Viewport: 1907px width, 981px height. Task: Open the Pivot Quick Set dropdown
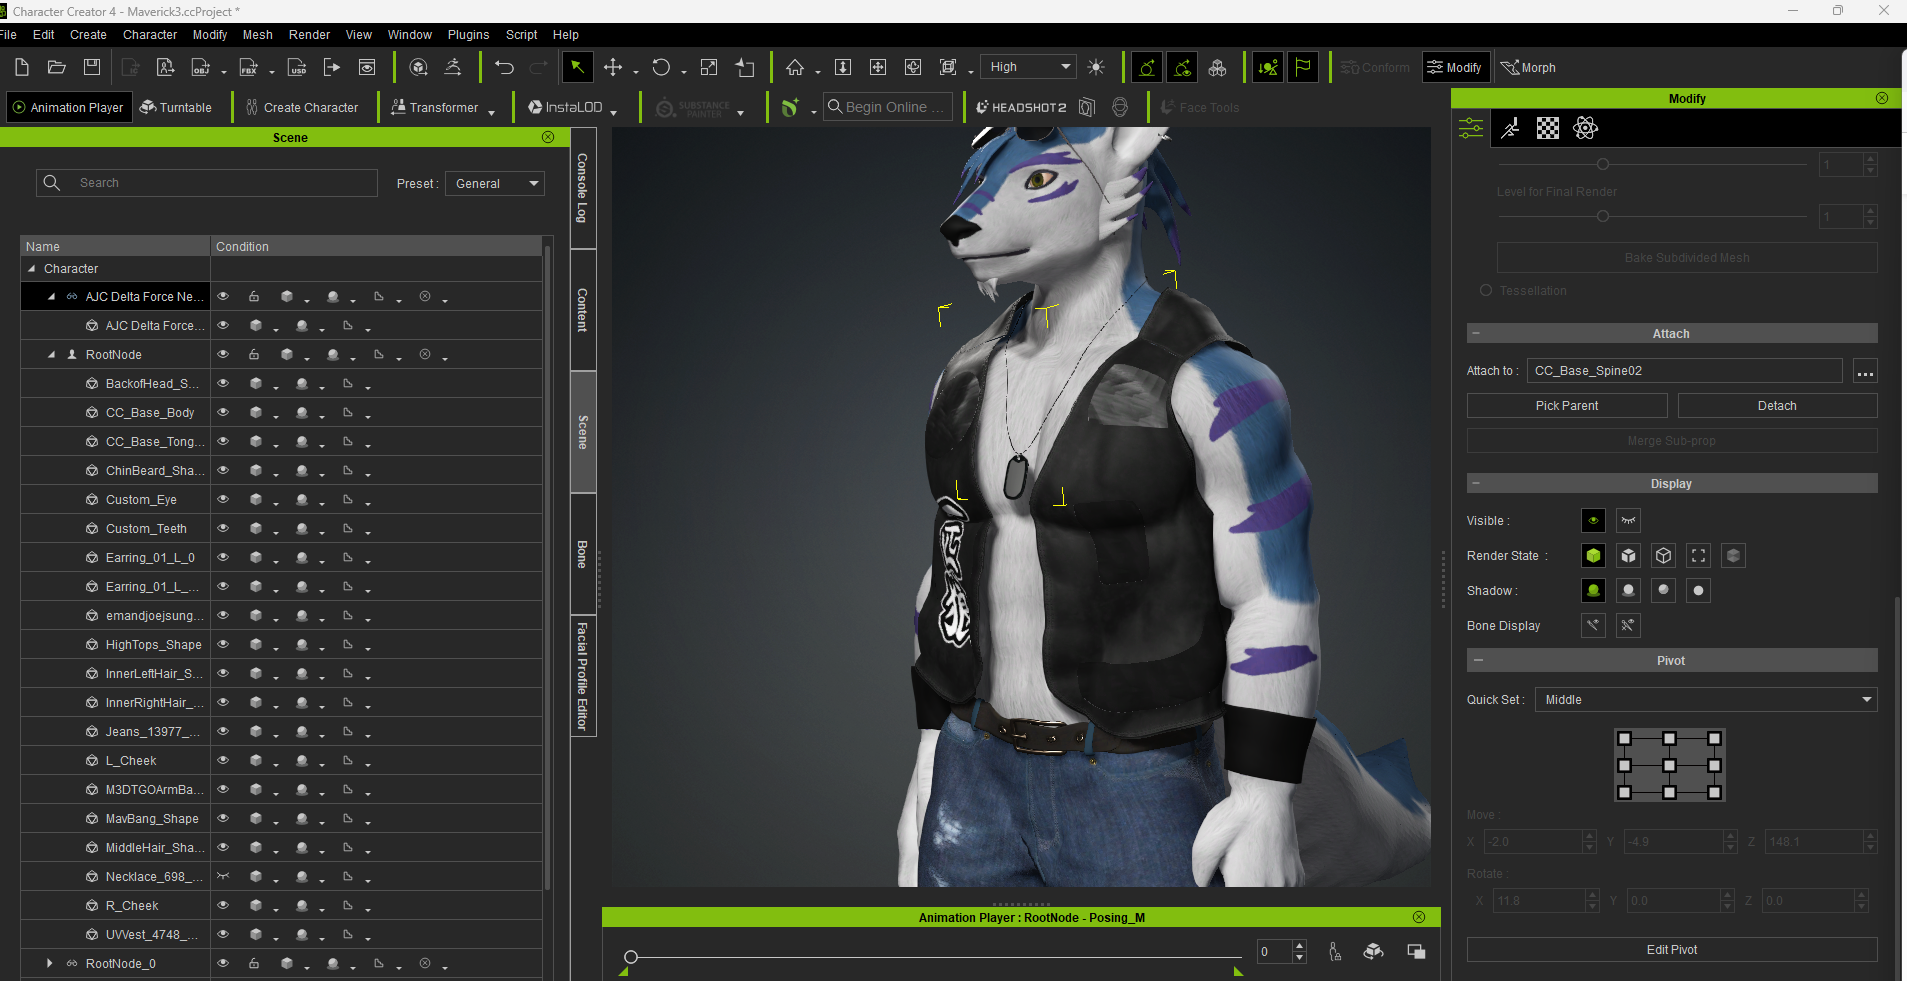click(x=1705, y=700)
